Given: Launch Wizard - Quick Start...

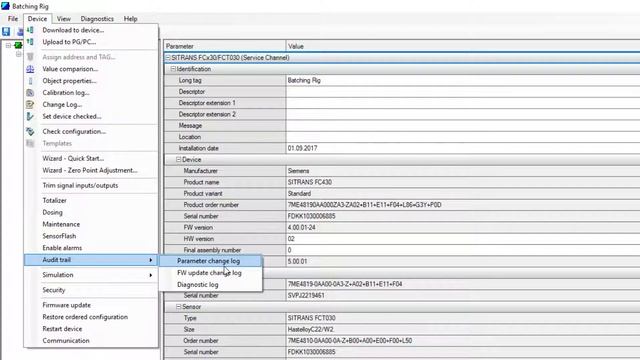Looking at the screenshot, I should tap(73, 158).
